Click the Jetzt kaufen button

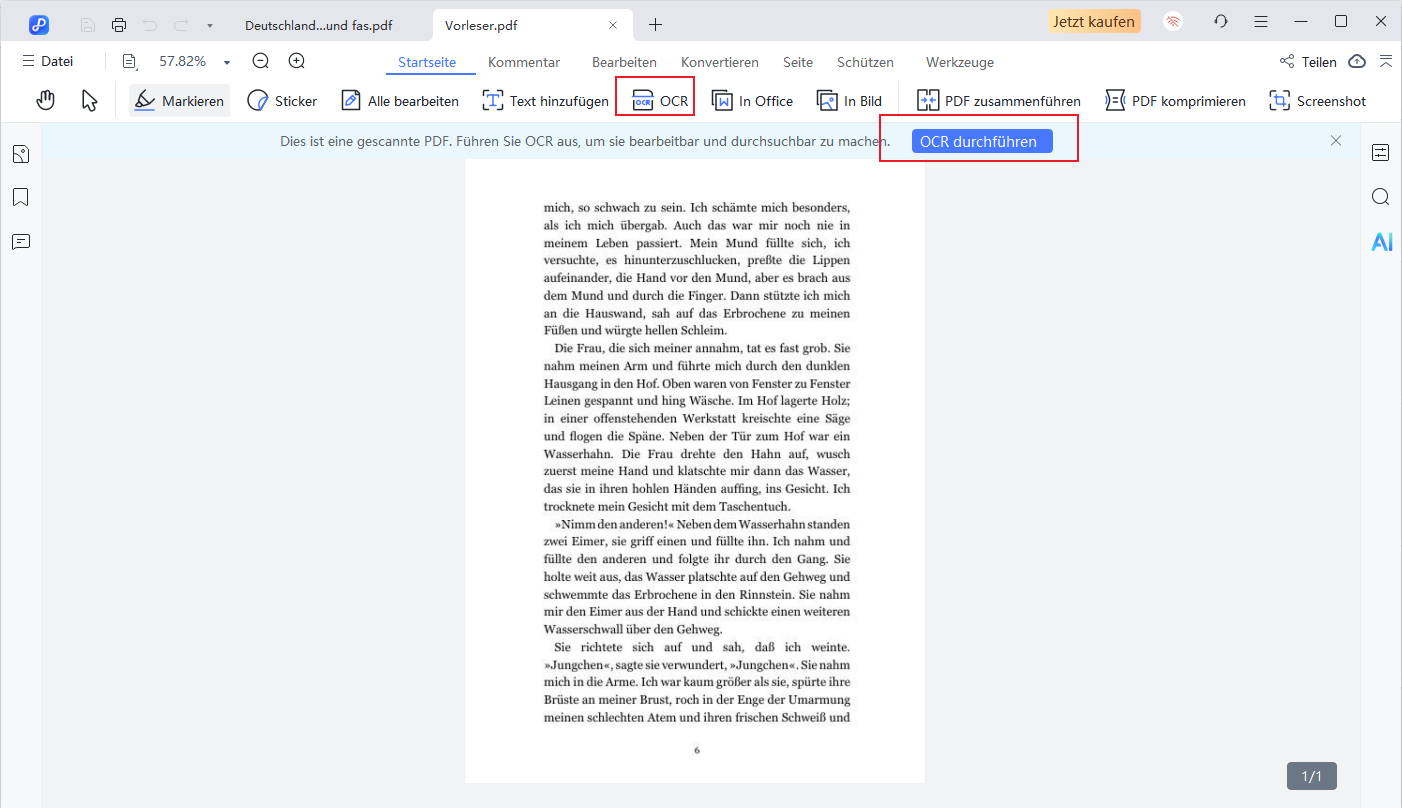pos(1093,21)
